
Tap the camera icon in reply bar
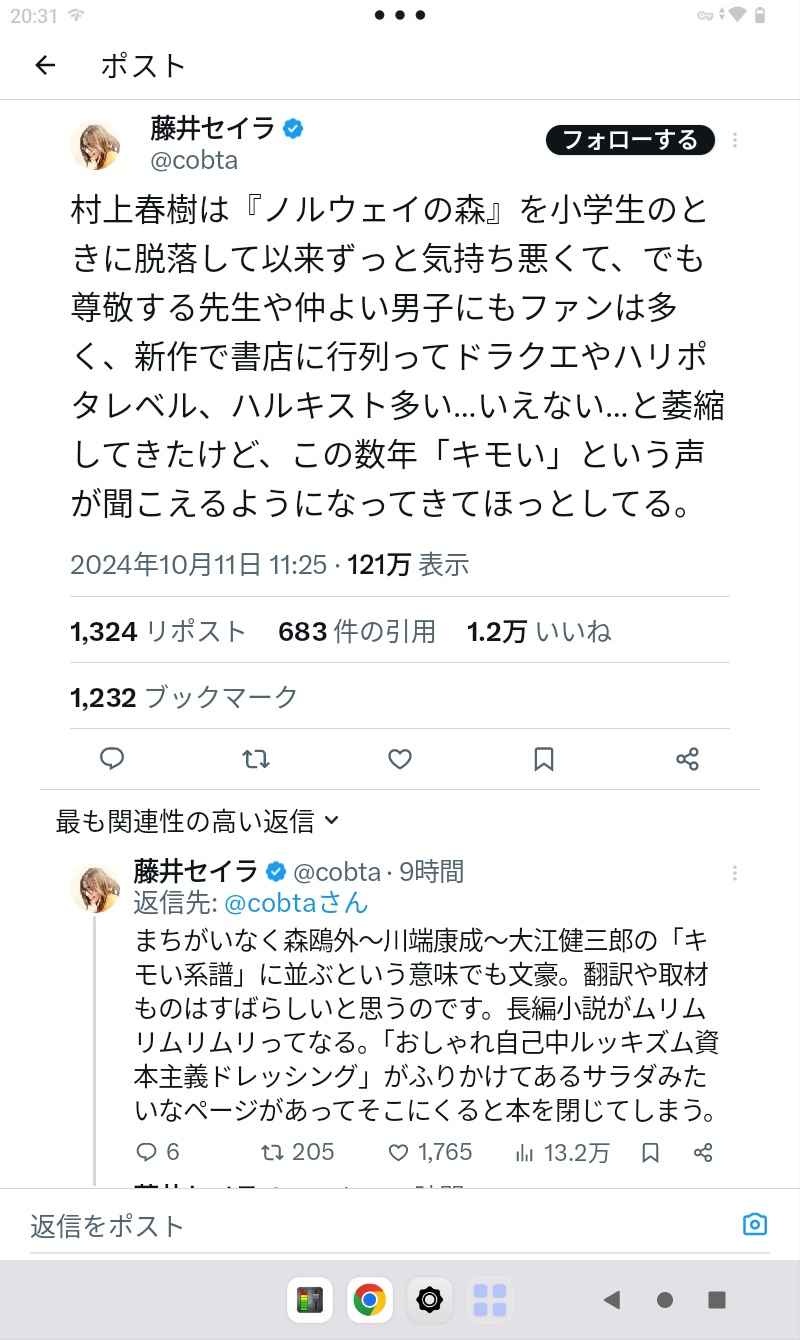click(754, 1224)
